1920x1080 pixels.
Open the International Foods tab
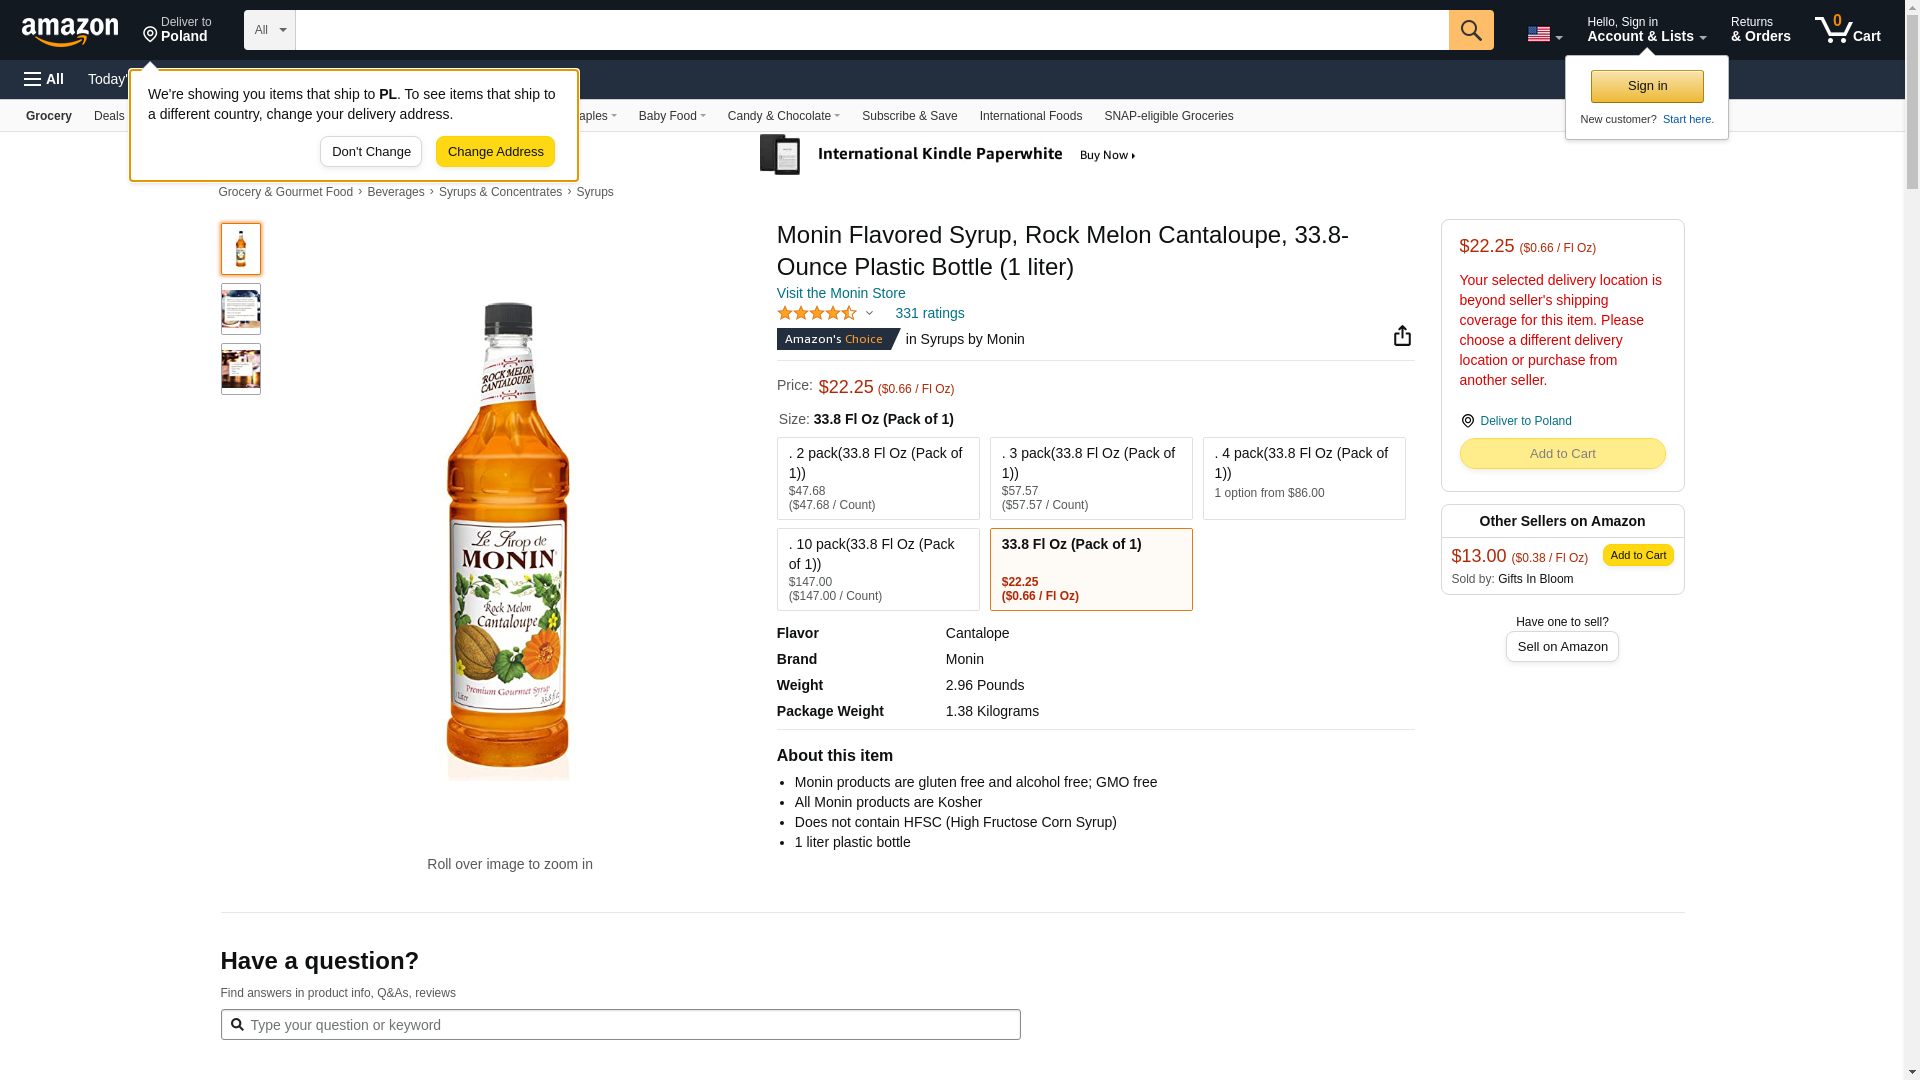pos(1030,116)
